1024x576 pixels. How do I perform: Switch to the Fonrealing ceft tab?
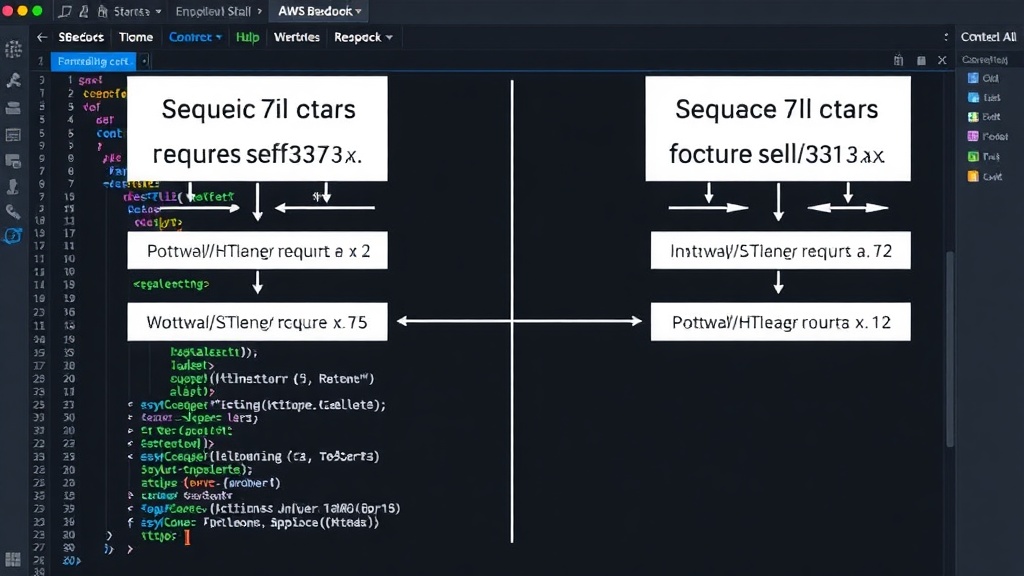(x=93, y=61)
